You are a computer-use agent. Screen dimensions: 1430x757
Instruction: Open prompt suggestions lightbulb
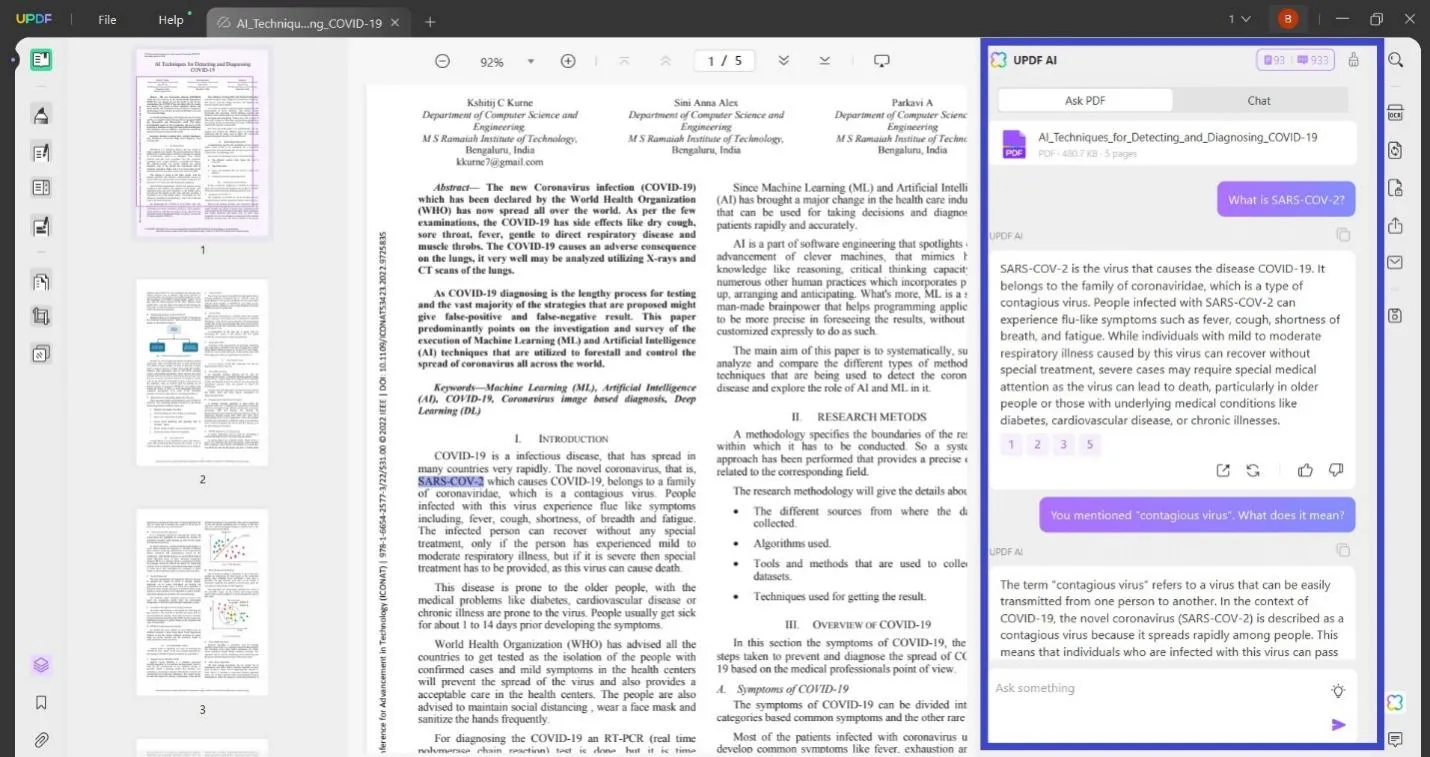click(x=1338, y=691)
